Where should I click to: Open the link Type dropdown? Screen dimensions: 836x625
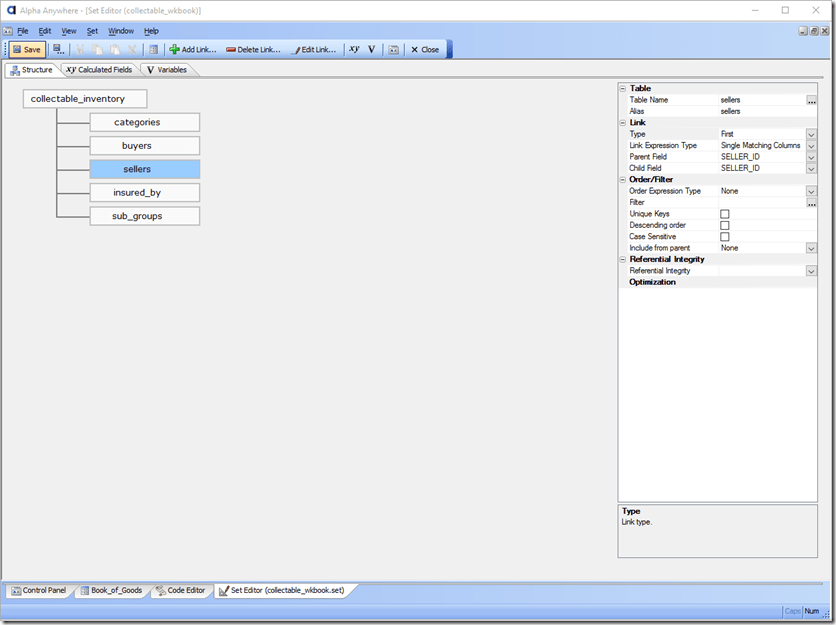(x=811, y=134)
